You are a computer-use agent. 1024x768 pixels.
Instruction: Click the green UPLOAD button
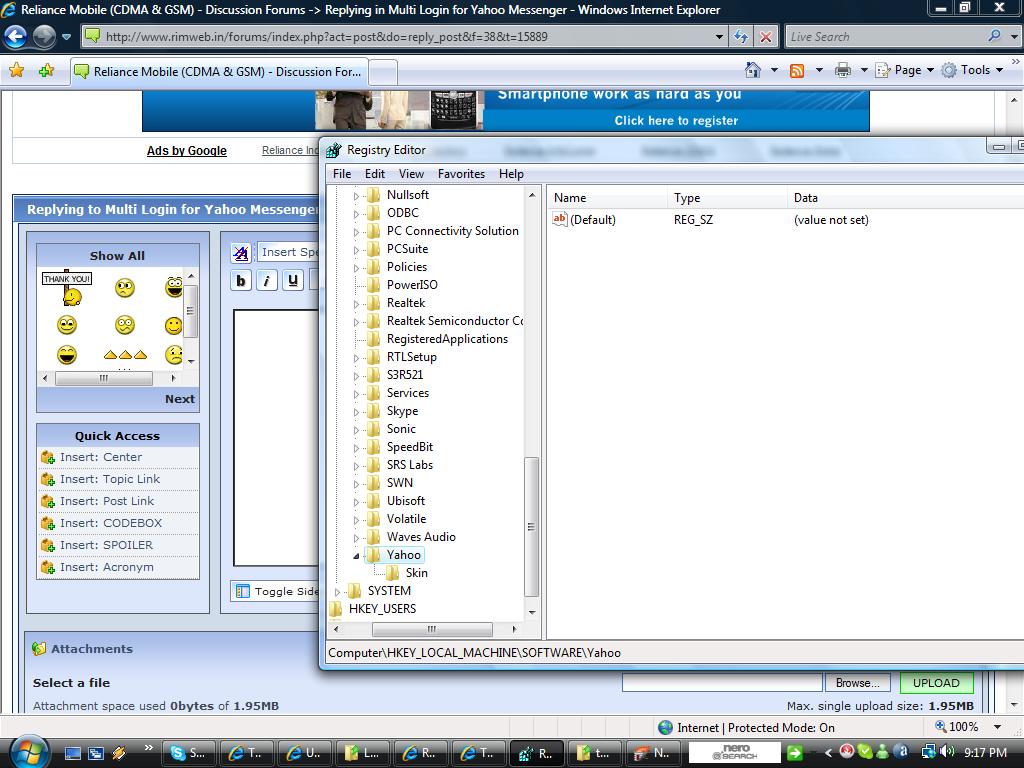pos(936,683)
